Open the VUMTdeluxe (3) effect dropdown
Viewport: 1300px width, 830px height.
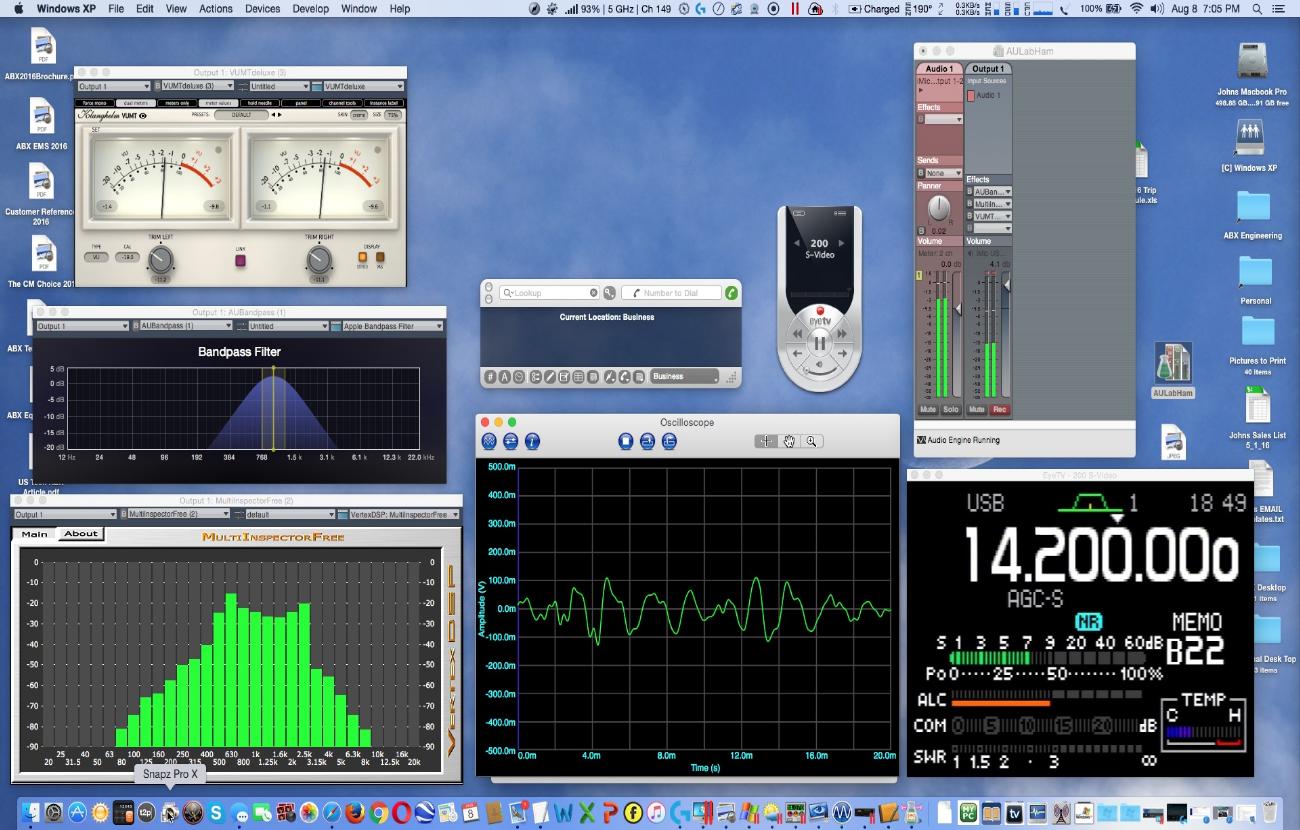[x=200, y=86]
